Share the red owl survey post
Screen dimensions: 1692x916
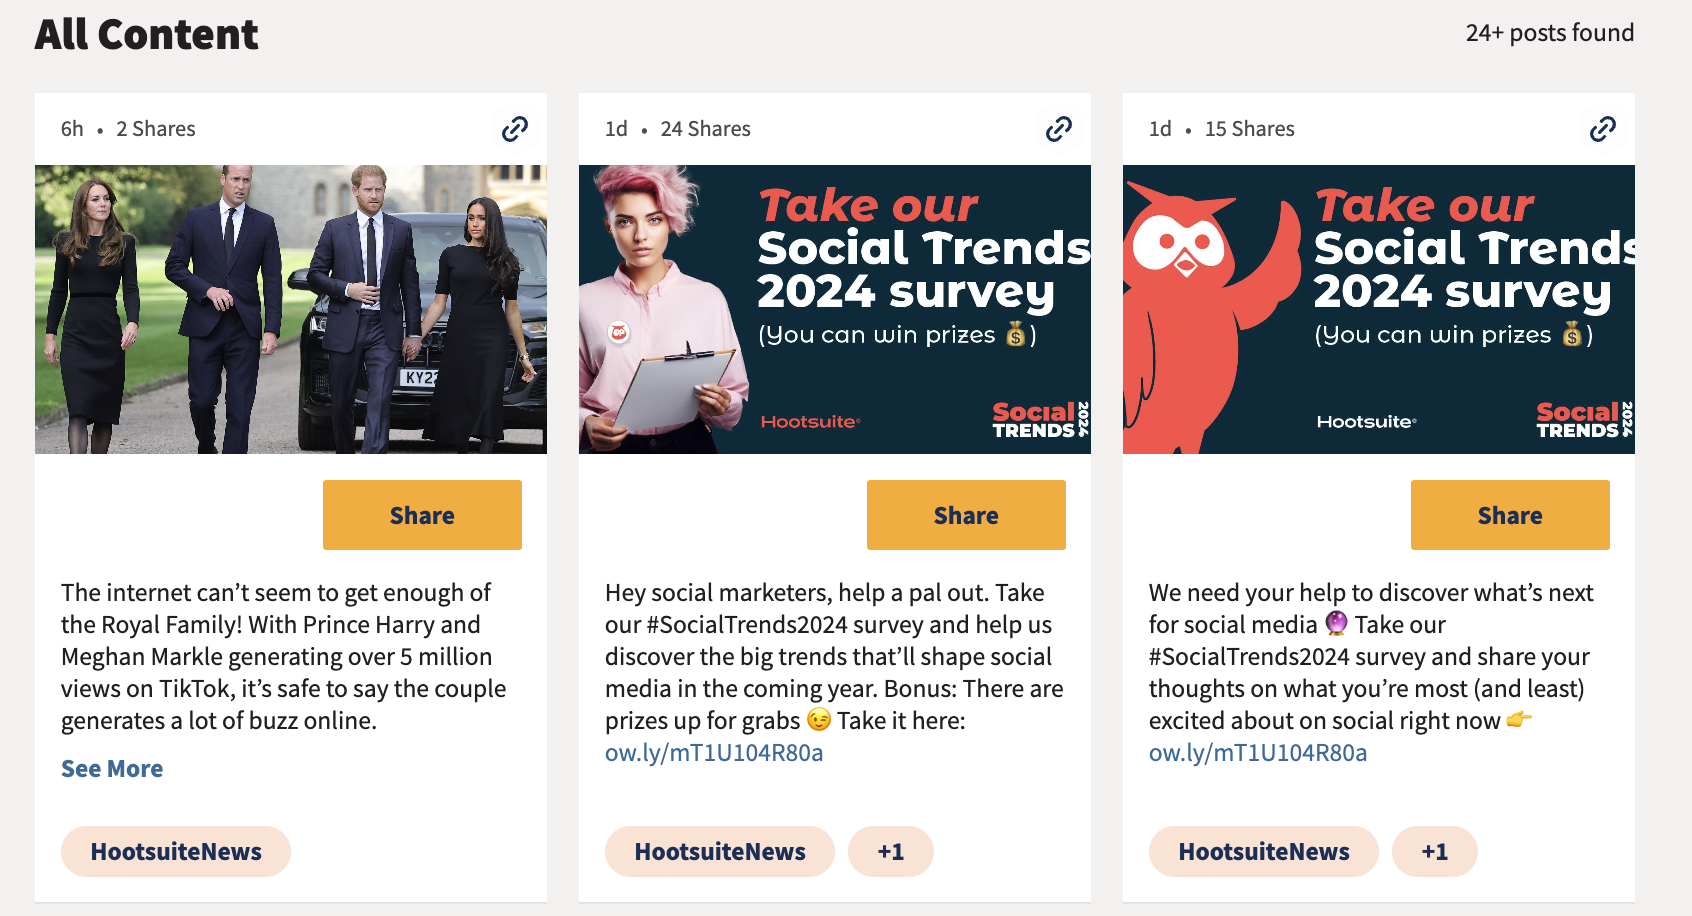click(x=1510, y=515)
